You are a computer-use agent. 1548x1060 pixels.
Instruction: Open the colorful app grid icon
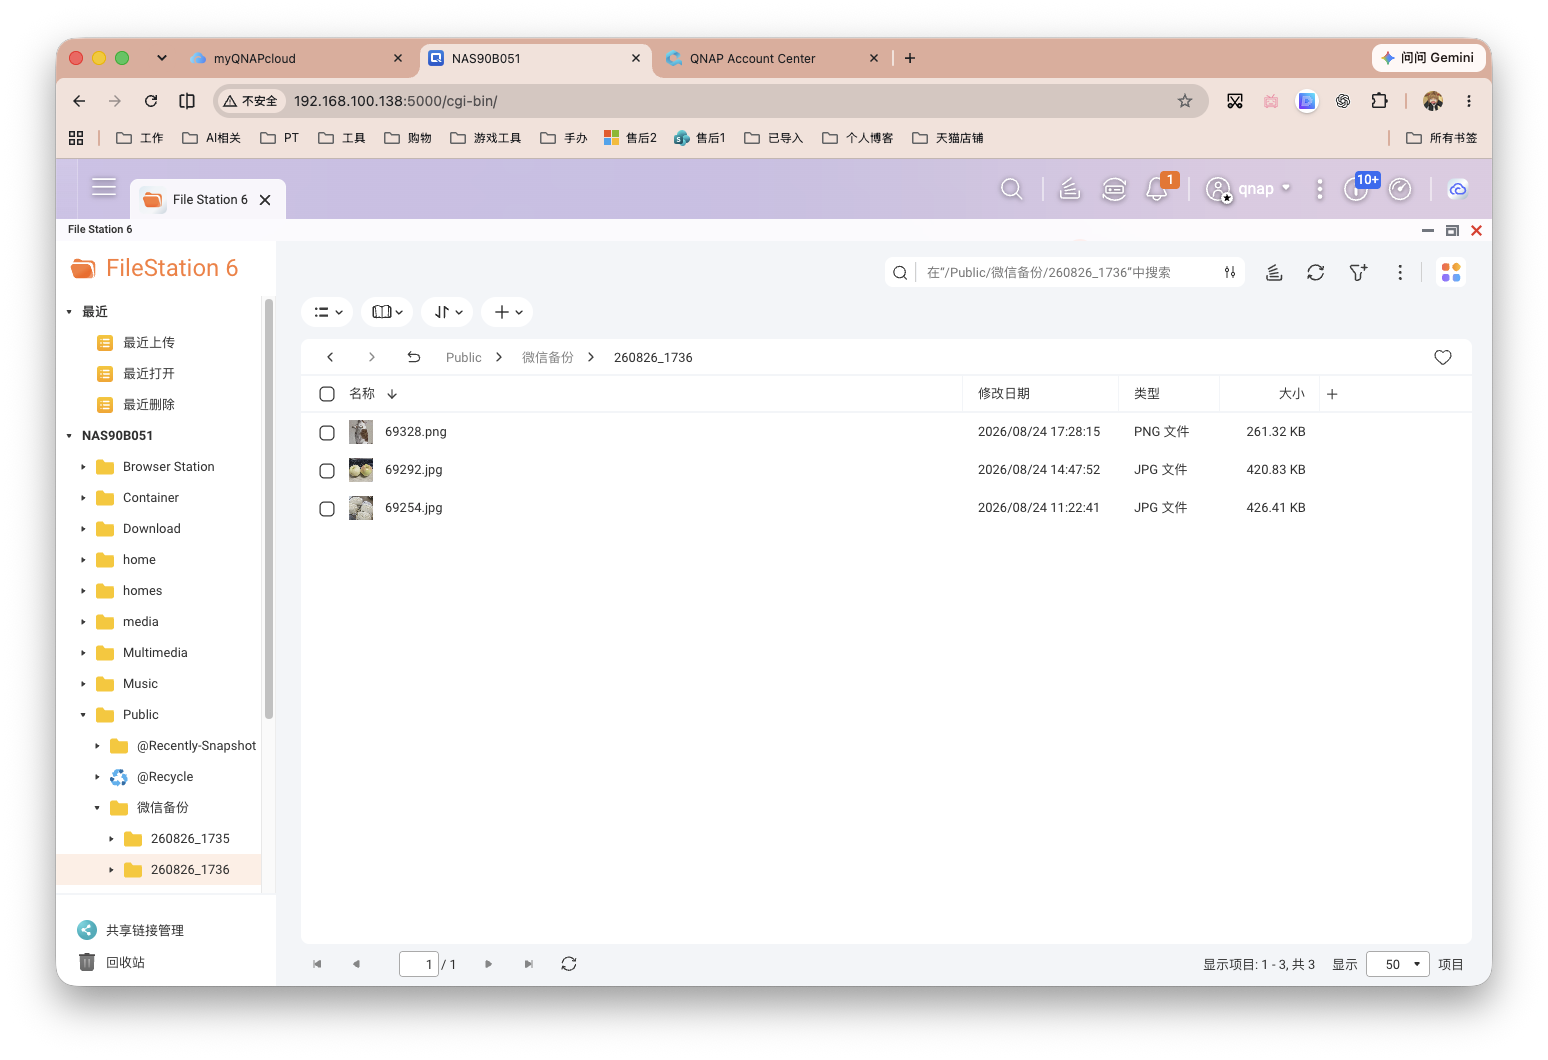point(1451,272)
